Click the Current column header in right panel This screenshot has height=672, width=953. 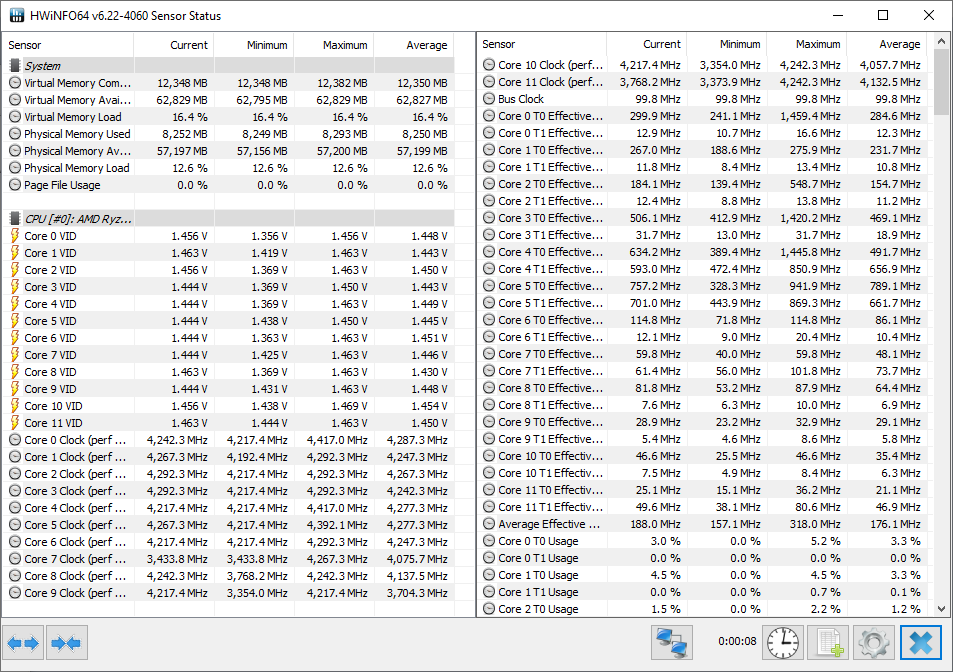(x=647, y=44)
